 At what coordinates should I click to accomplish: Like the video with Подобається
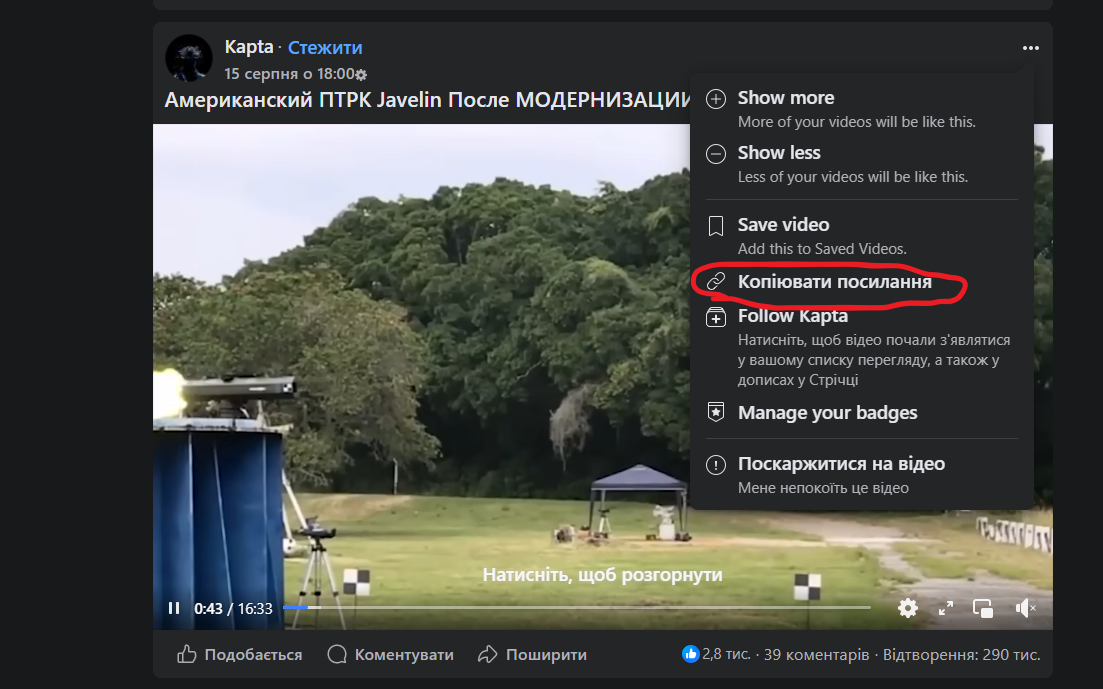(240, 655)
